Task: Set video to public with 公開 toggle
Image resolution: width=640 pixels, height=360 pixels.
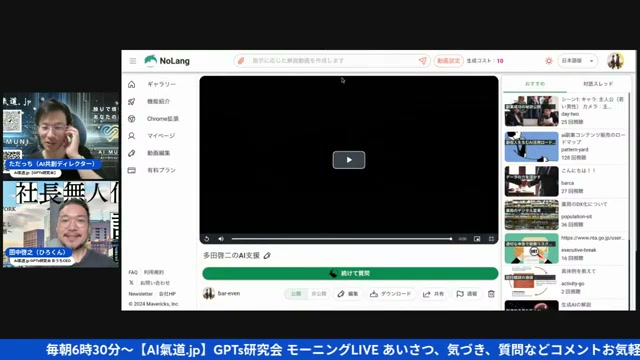Action: 296,294
